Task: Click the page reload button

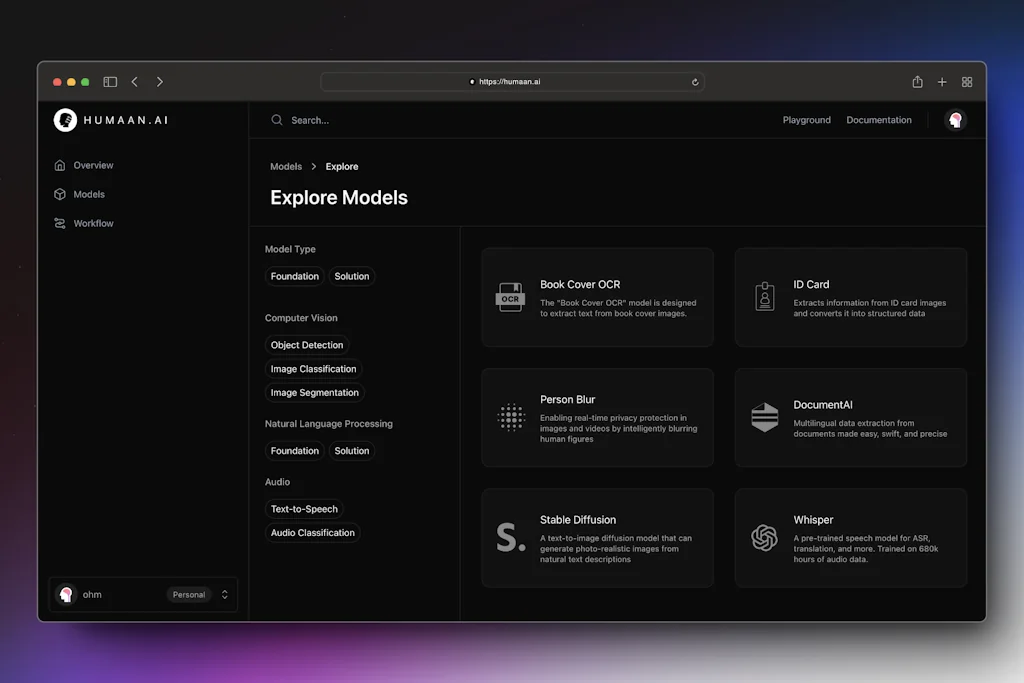Action: [695, 82]
